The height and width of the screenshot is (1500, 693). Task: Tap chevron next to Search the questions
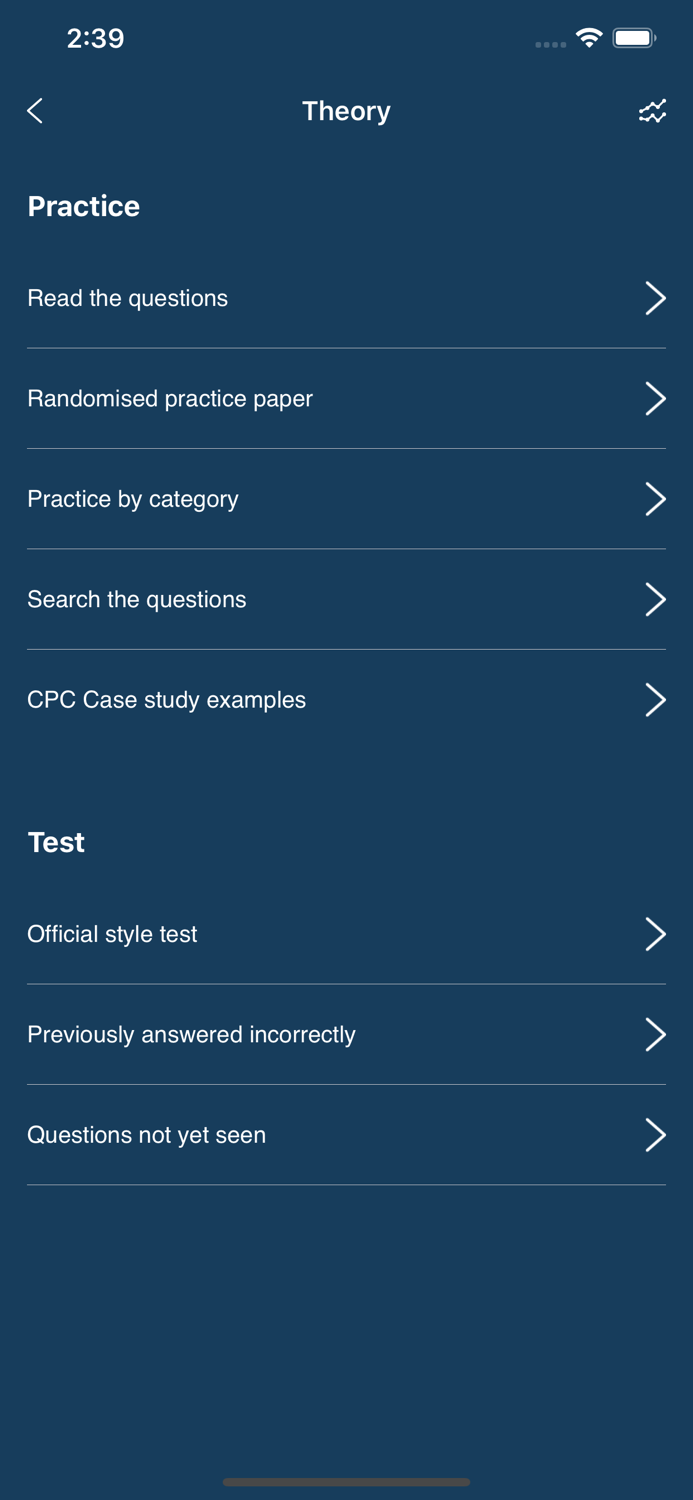click(x=655, y=600)
